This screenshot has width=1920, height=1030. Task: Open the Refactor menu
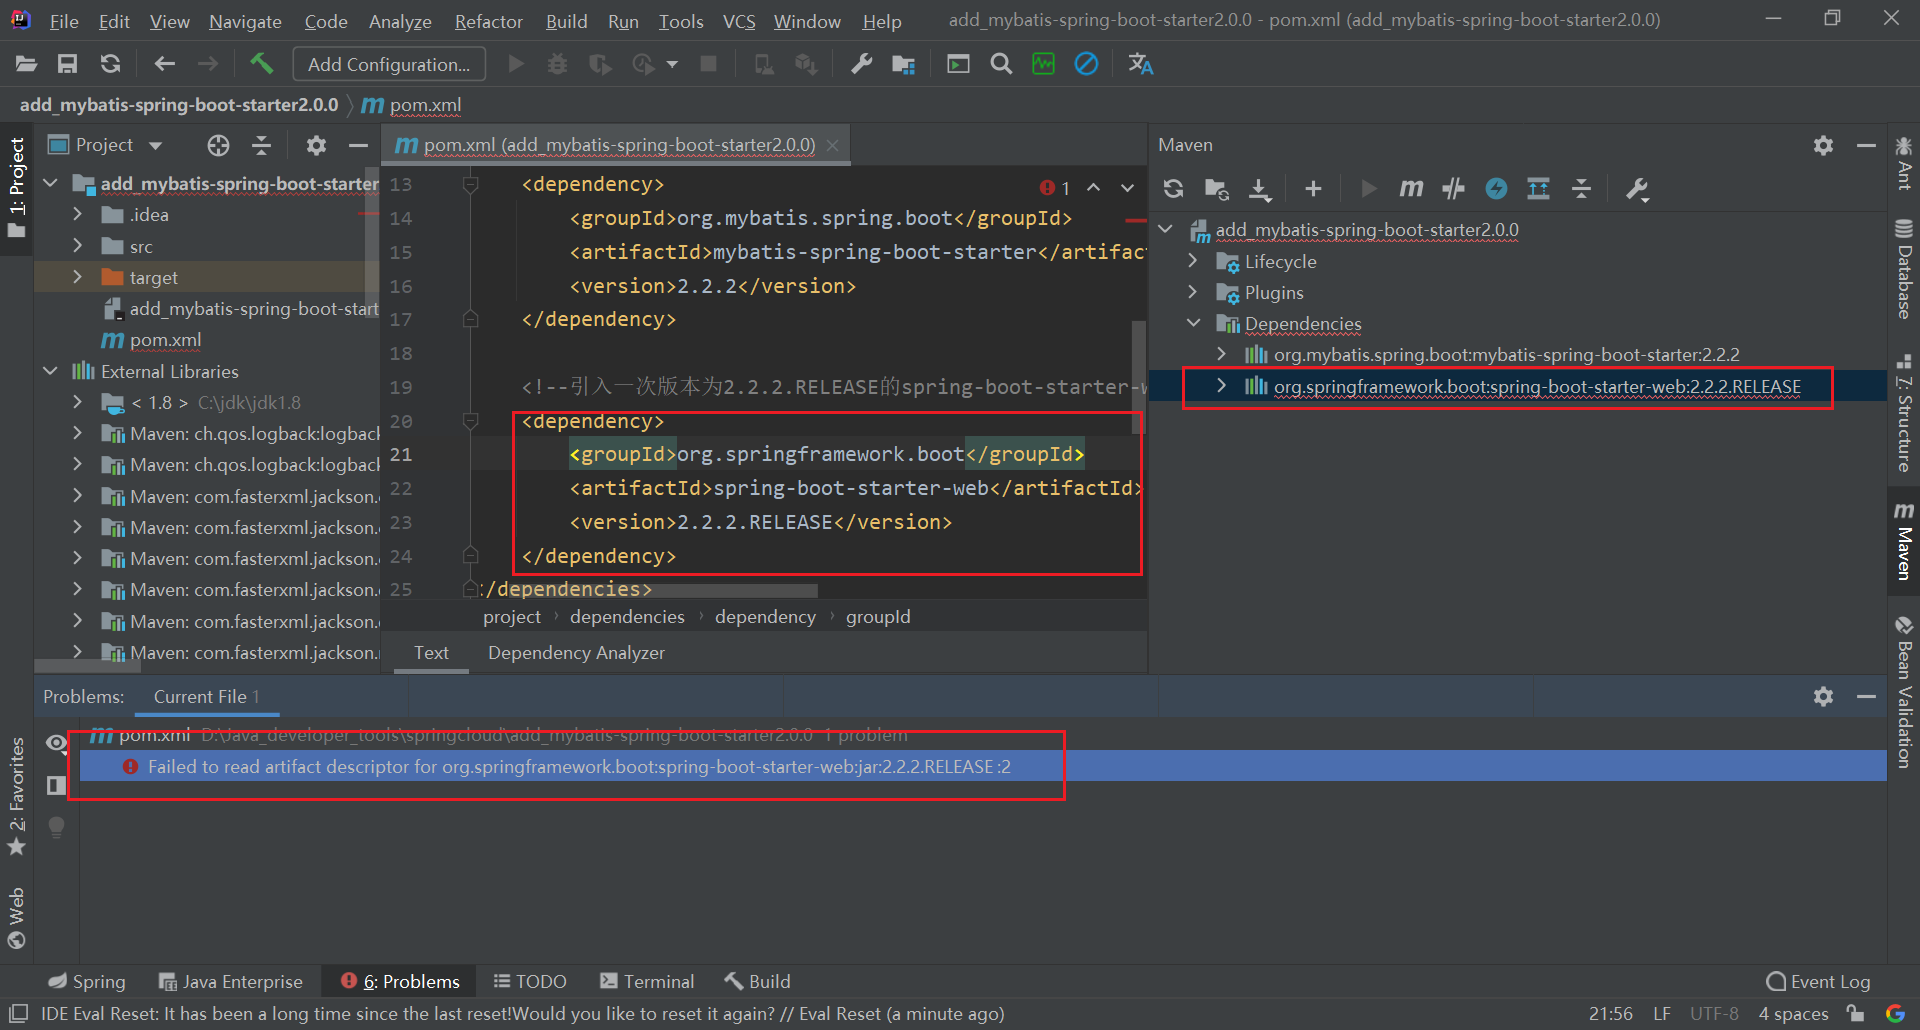click(488, 21)
